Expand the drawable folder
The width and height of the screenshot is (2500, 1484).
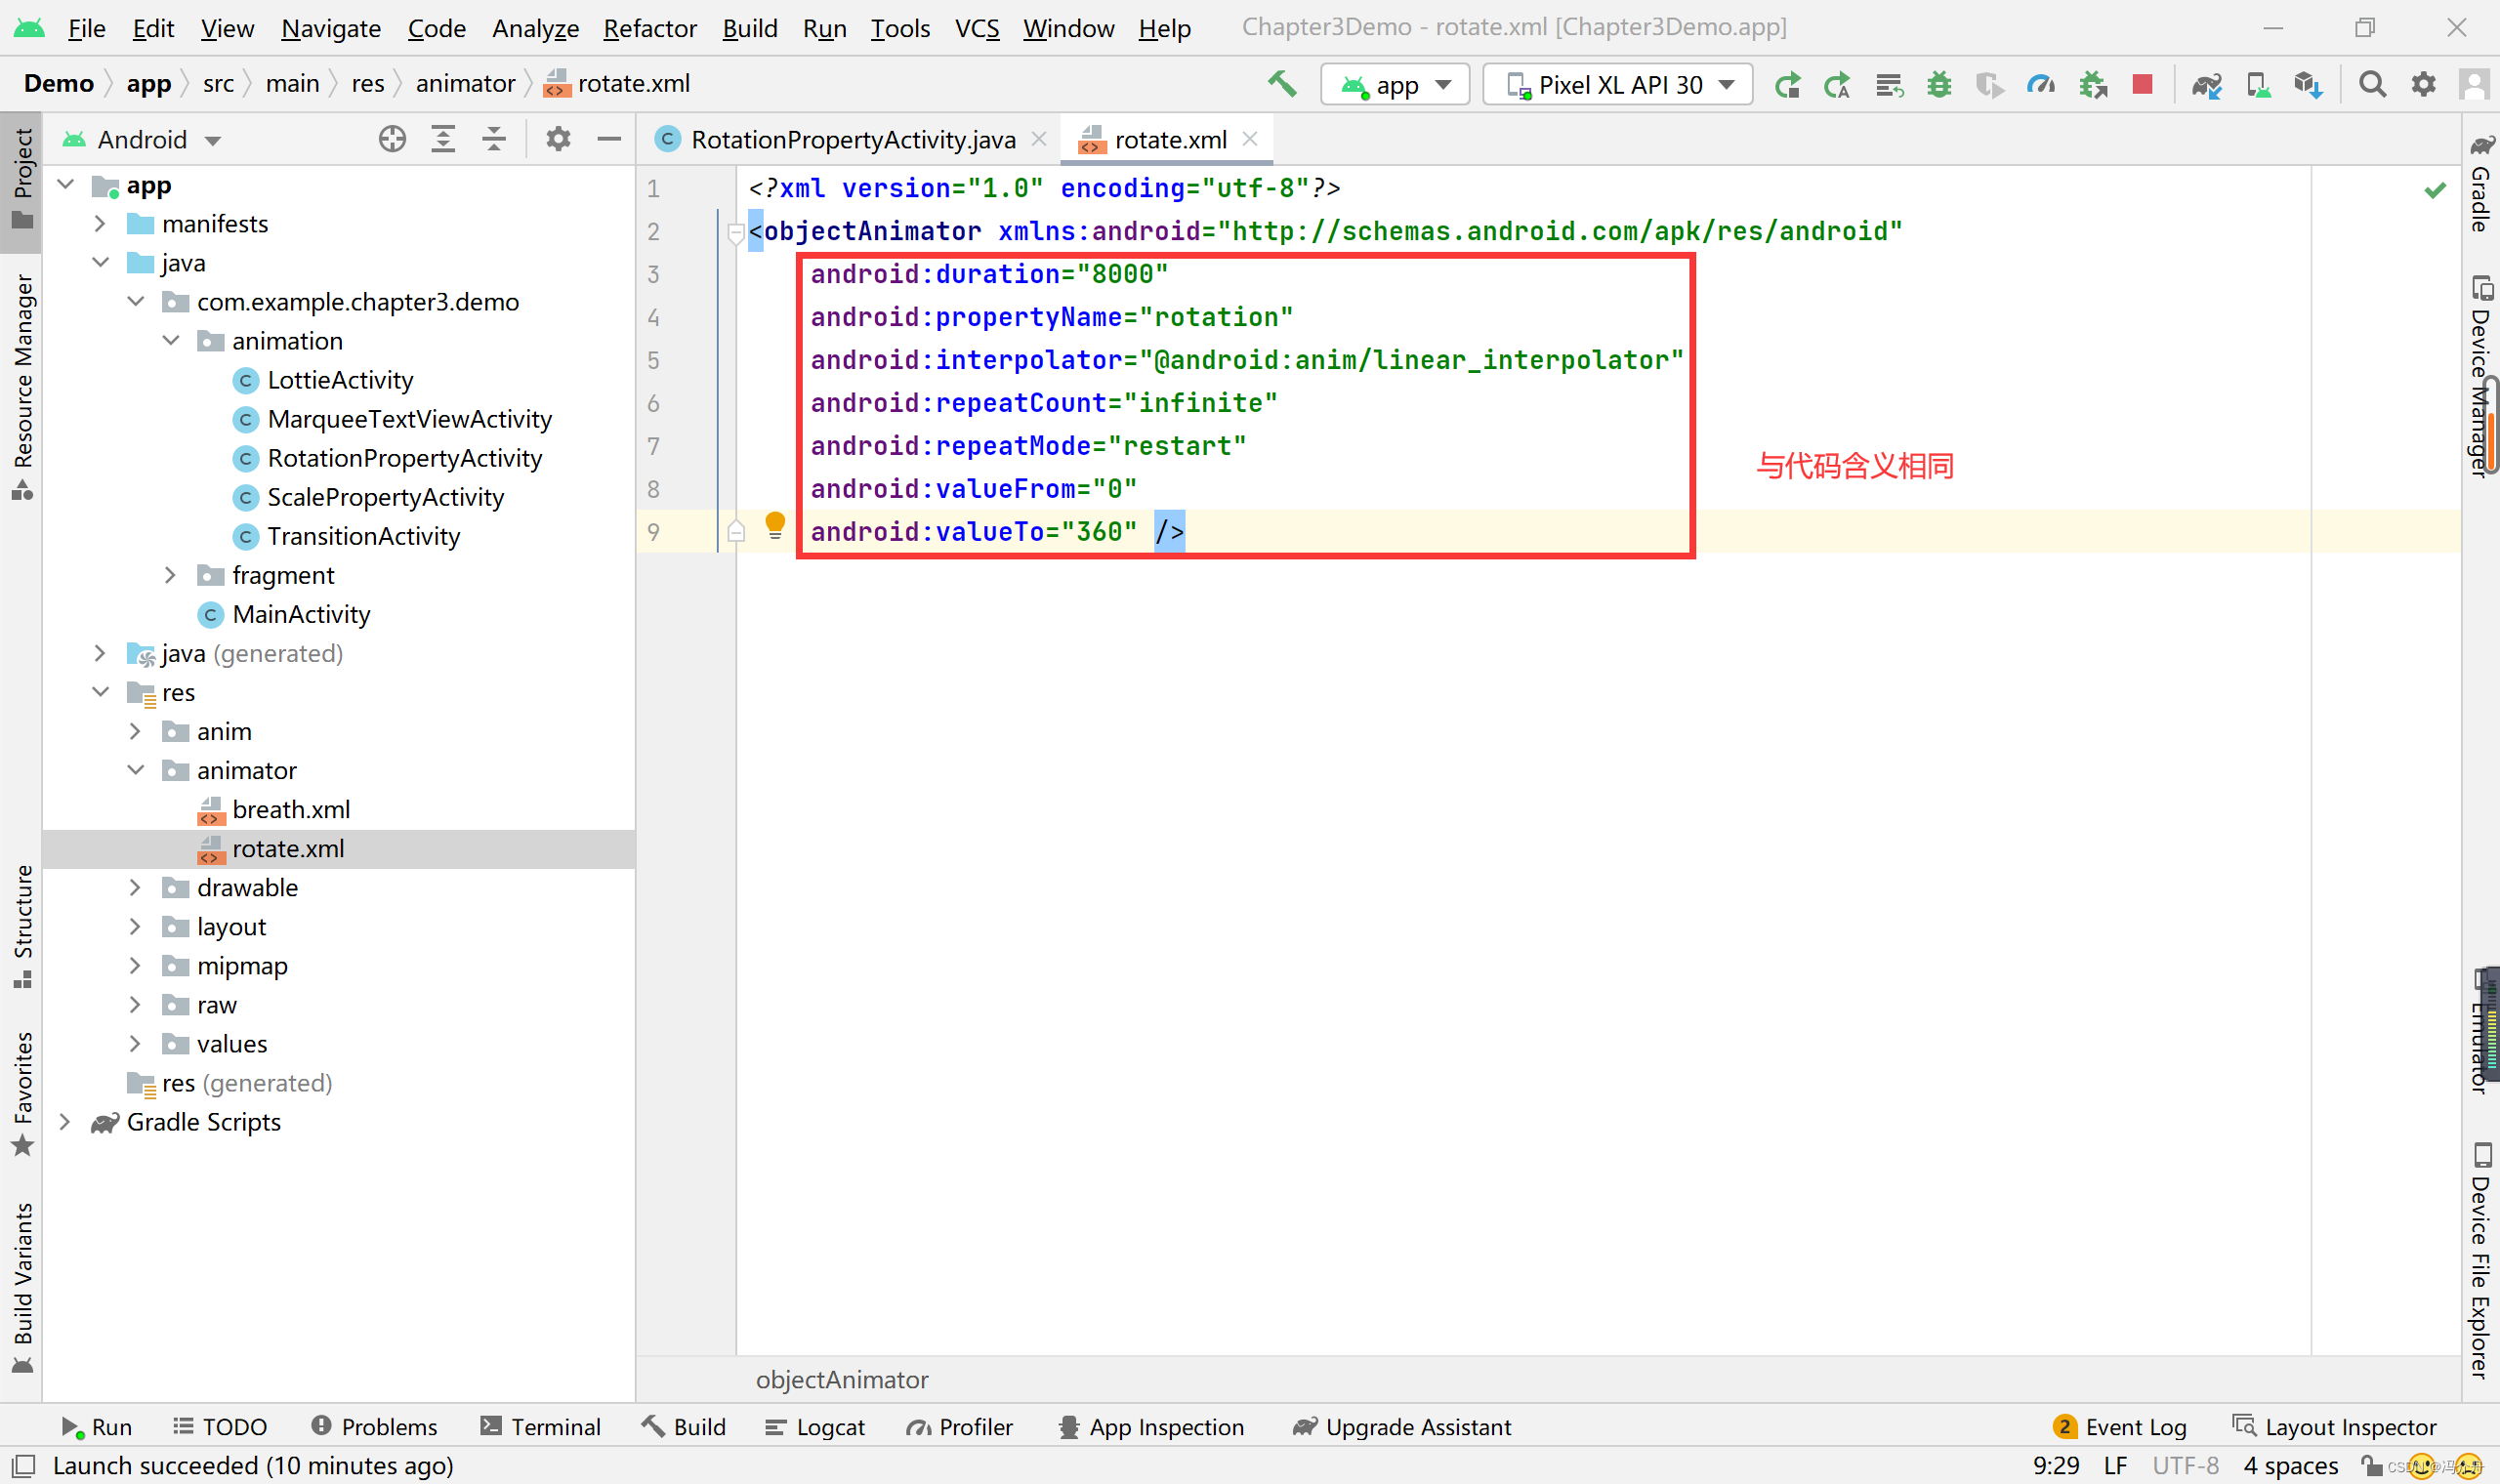135,888
